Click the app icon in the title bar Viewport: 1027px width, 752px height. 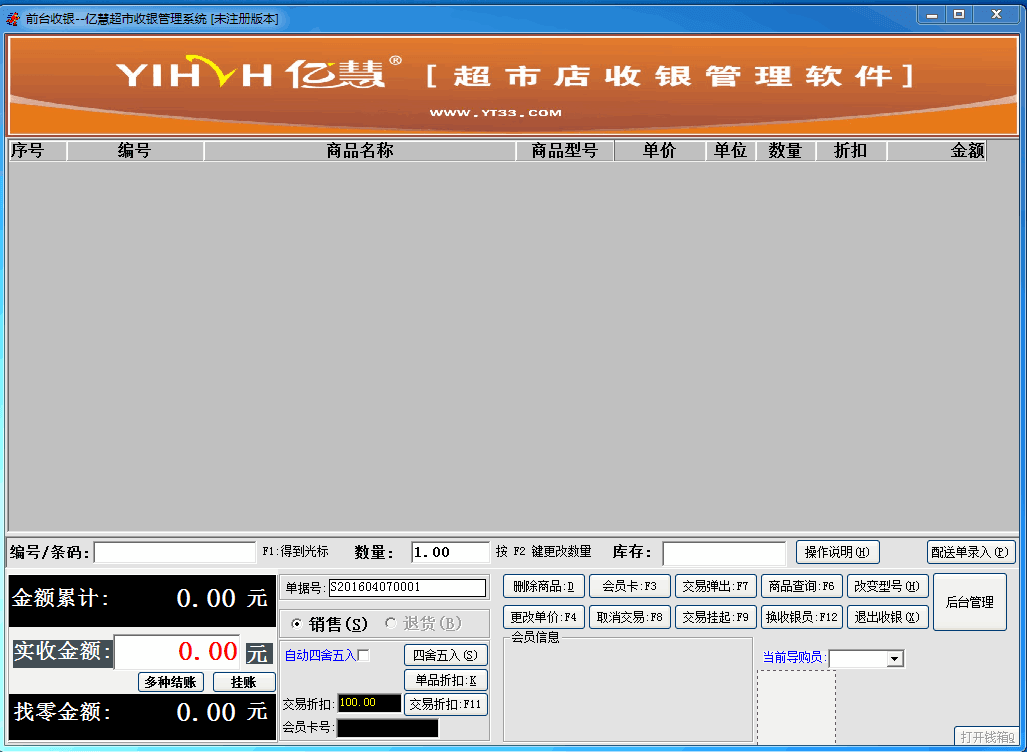click(13, 18)
